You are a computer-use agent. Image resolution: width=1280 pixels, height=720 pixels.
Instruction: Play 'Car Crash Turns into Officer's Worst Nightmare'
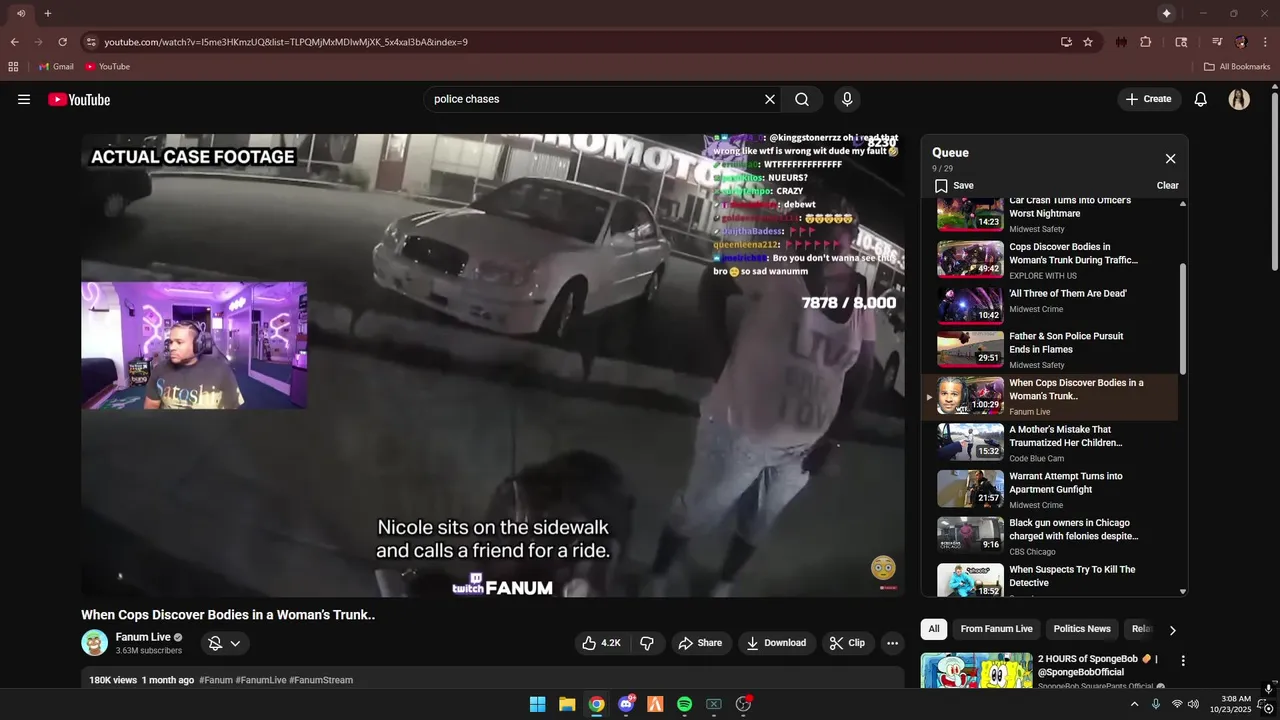pyautogui.click(x=1048, y=215)
